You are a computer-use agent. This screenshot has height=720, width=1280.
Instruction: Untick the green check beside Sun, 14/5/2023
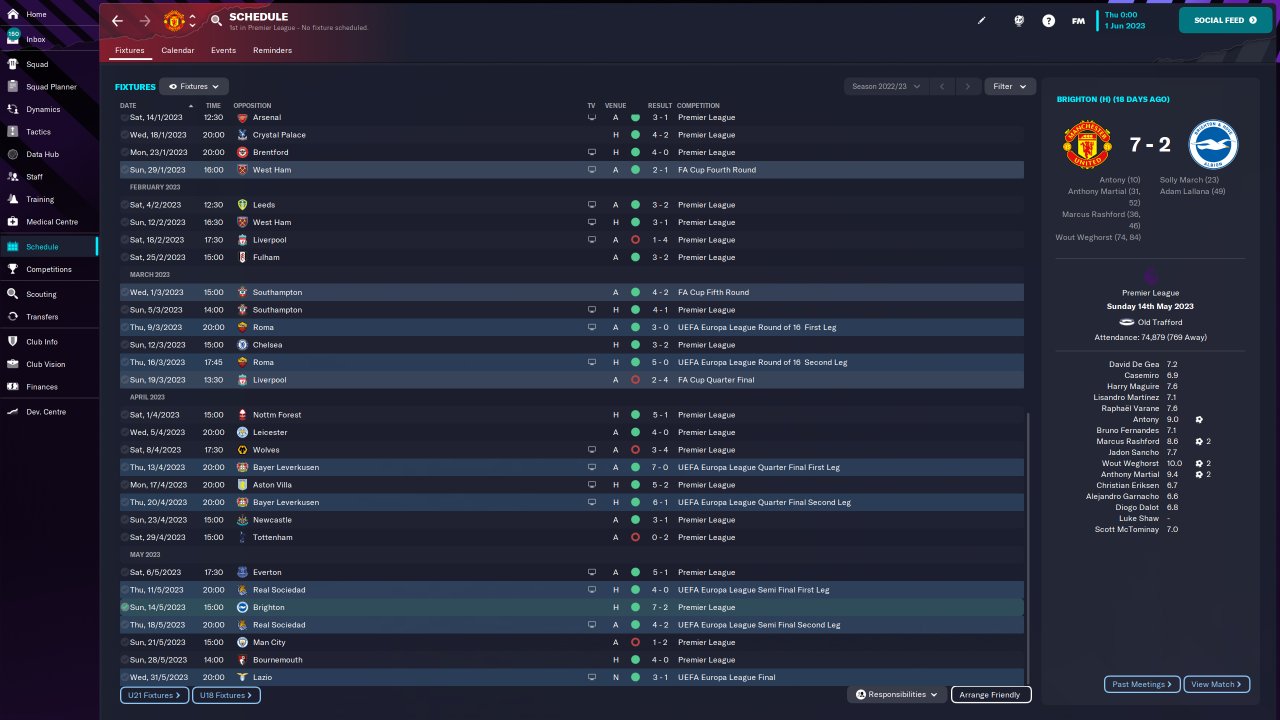coord(125,608)
